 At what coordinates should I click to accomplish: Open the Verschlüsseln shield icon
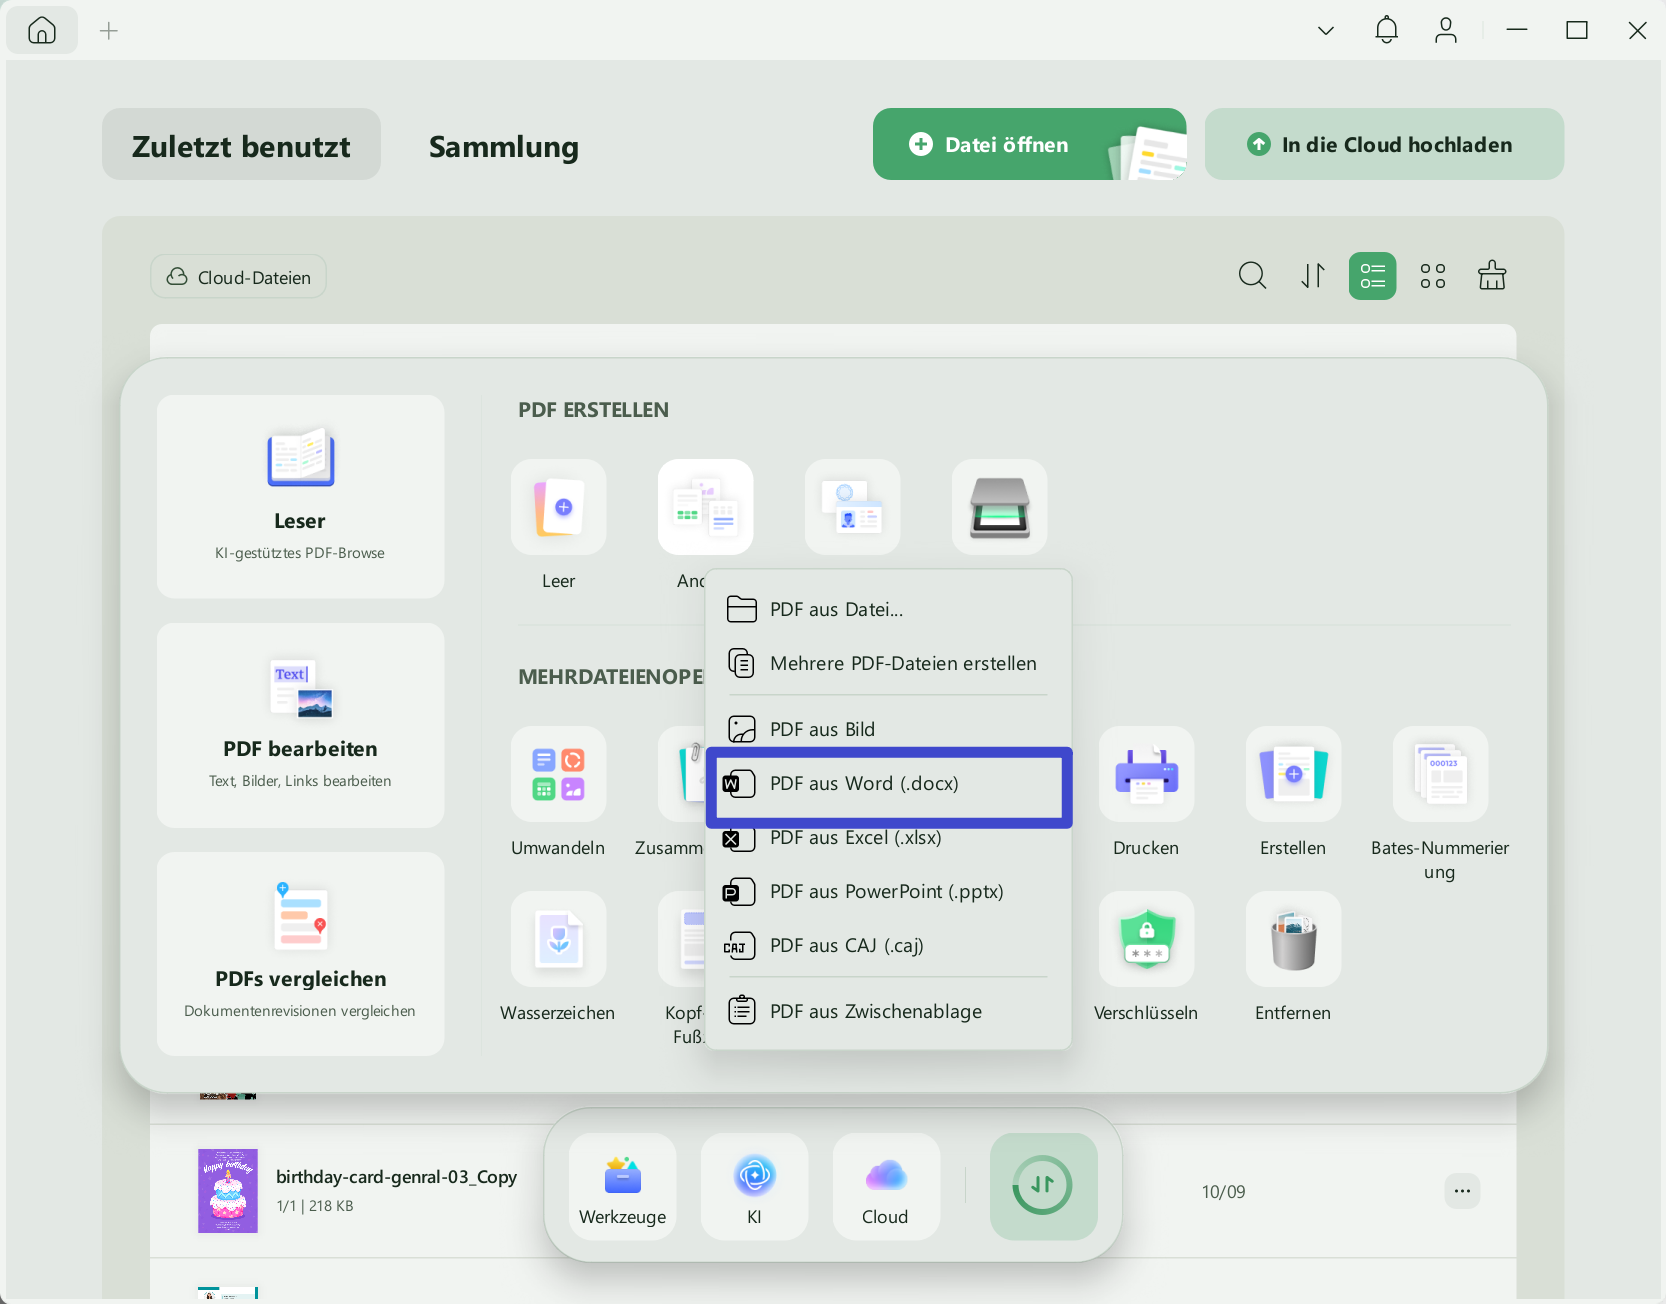1146,939
